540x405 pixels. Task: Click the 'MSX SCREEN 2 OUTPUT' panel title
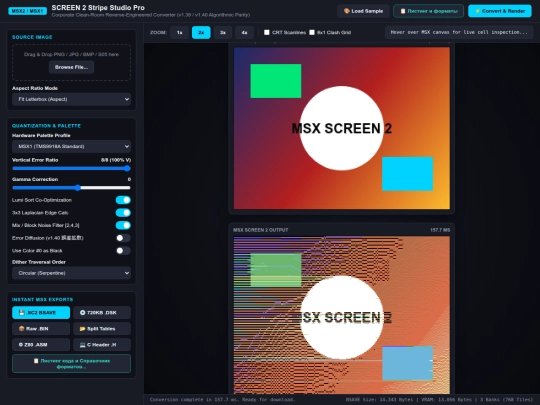[261, 230]
